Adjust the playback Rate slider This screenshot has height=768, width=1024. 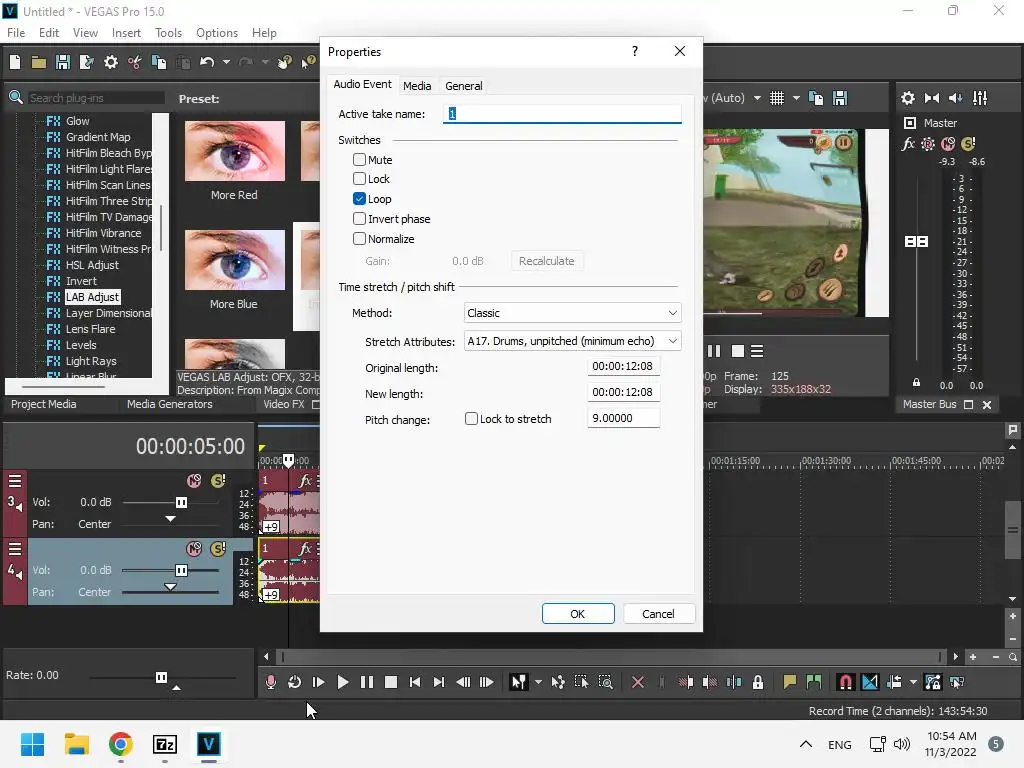(x=161, y=677)
